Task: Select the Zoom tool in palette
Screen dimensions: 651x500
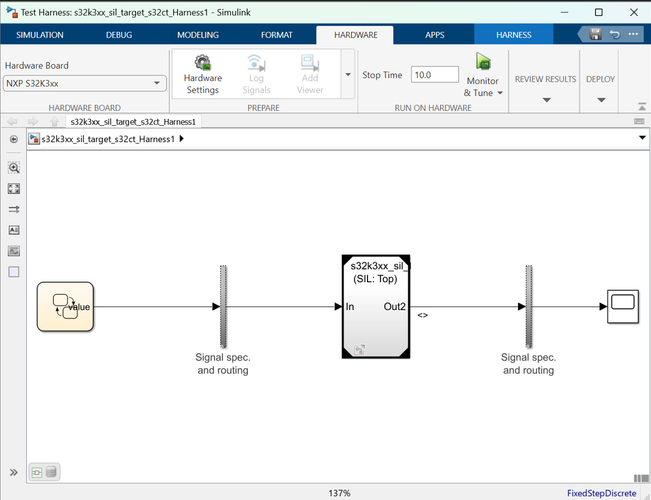Action: pos(14,168)
